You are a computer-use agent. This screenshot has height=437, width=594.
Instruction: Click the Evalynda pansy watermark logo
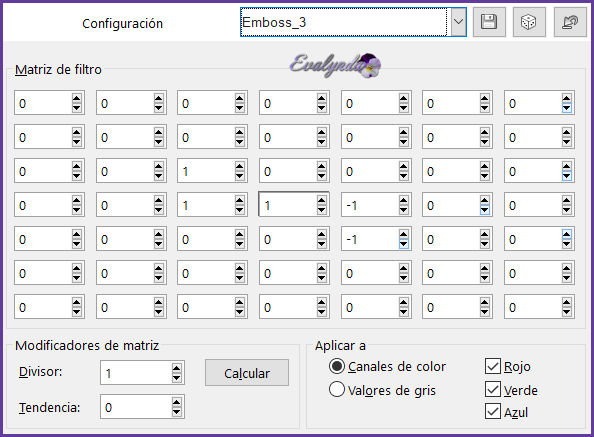click(335, 66)
